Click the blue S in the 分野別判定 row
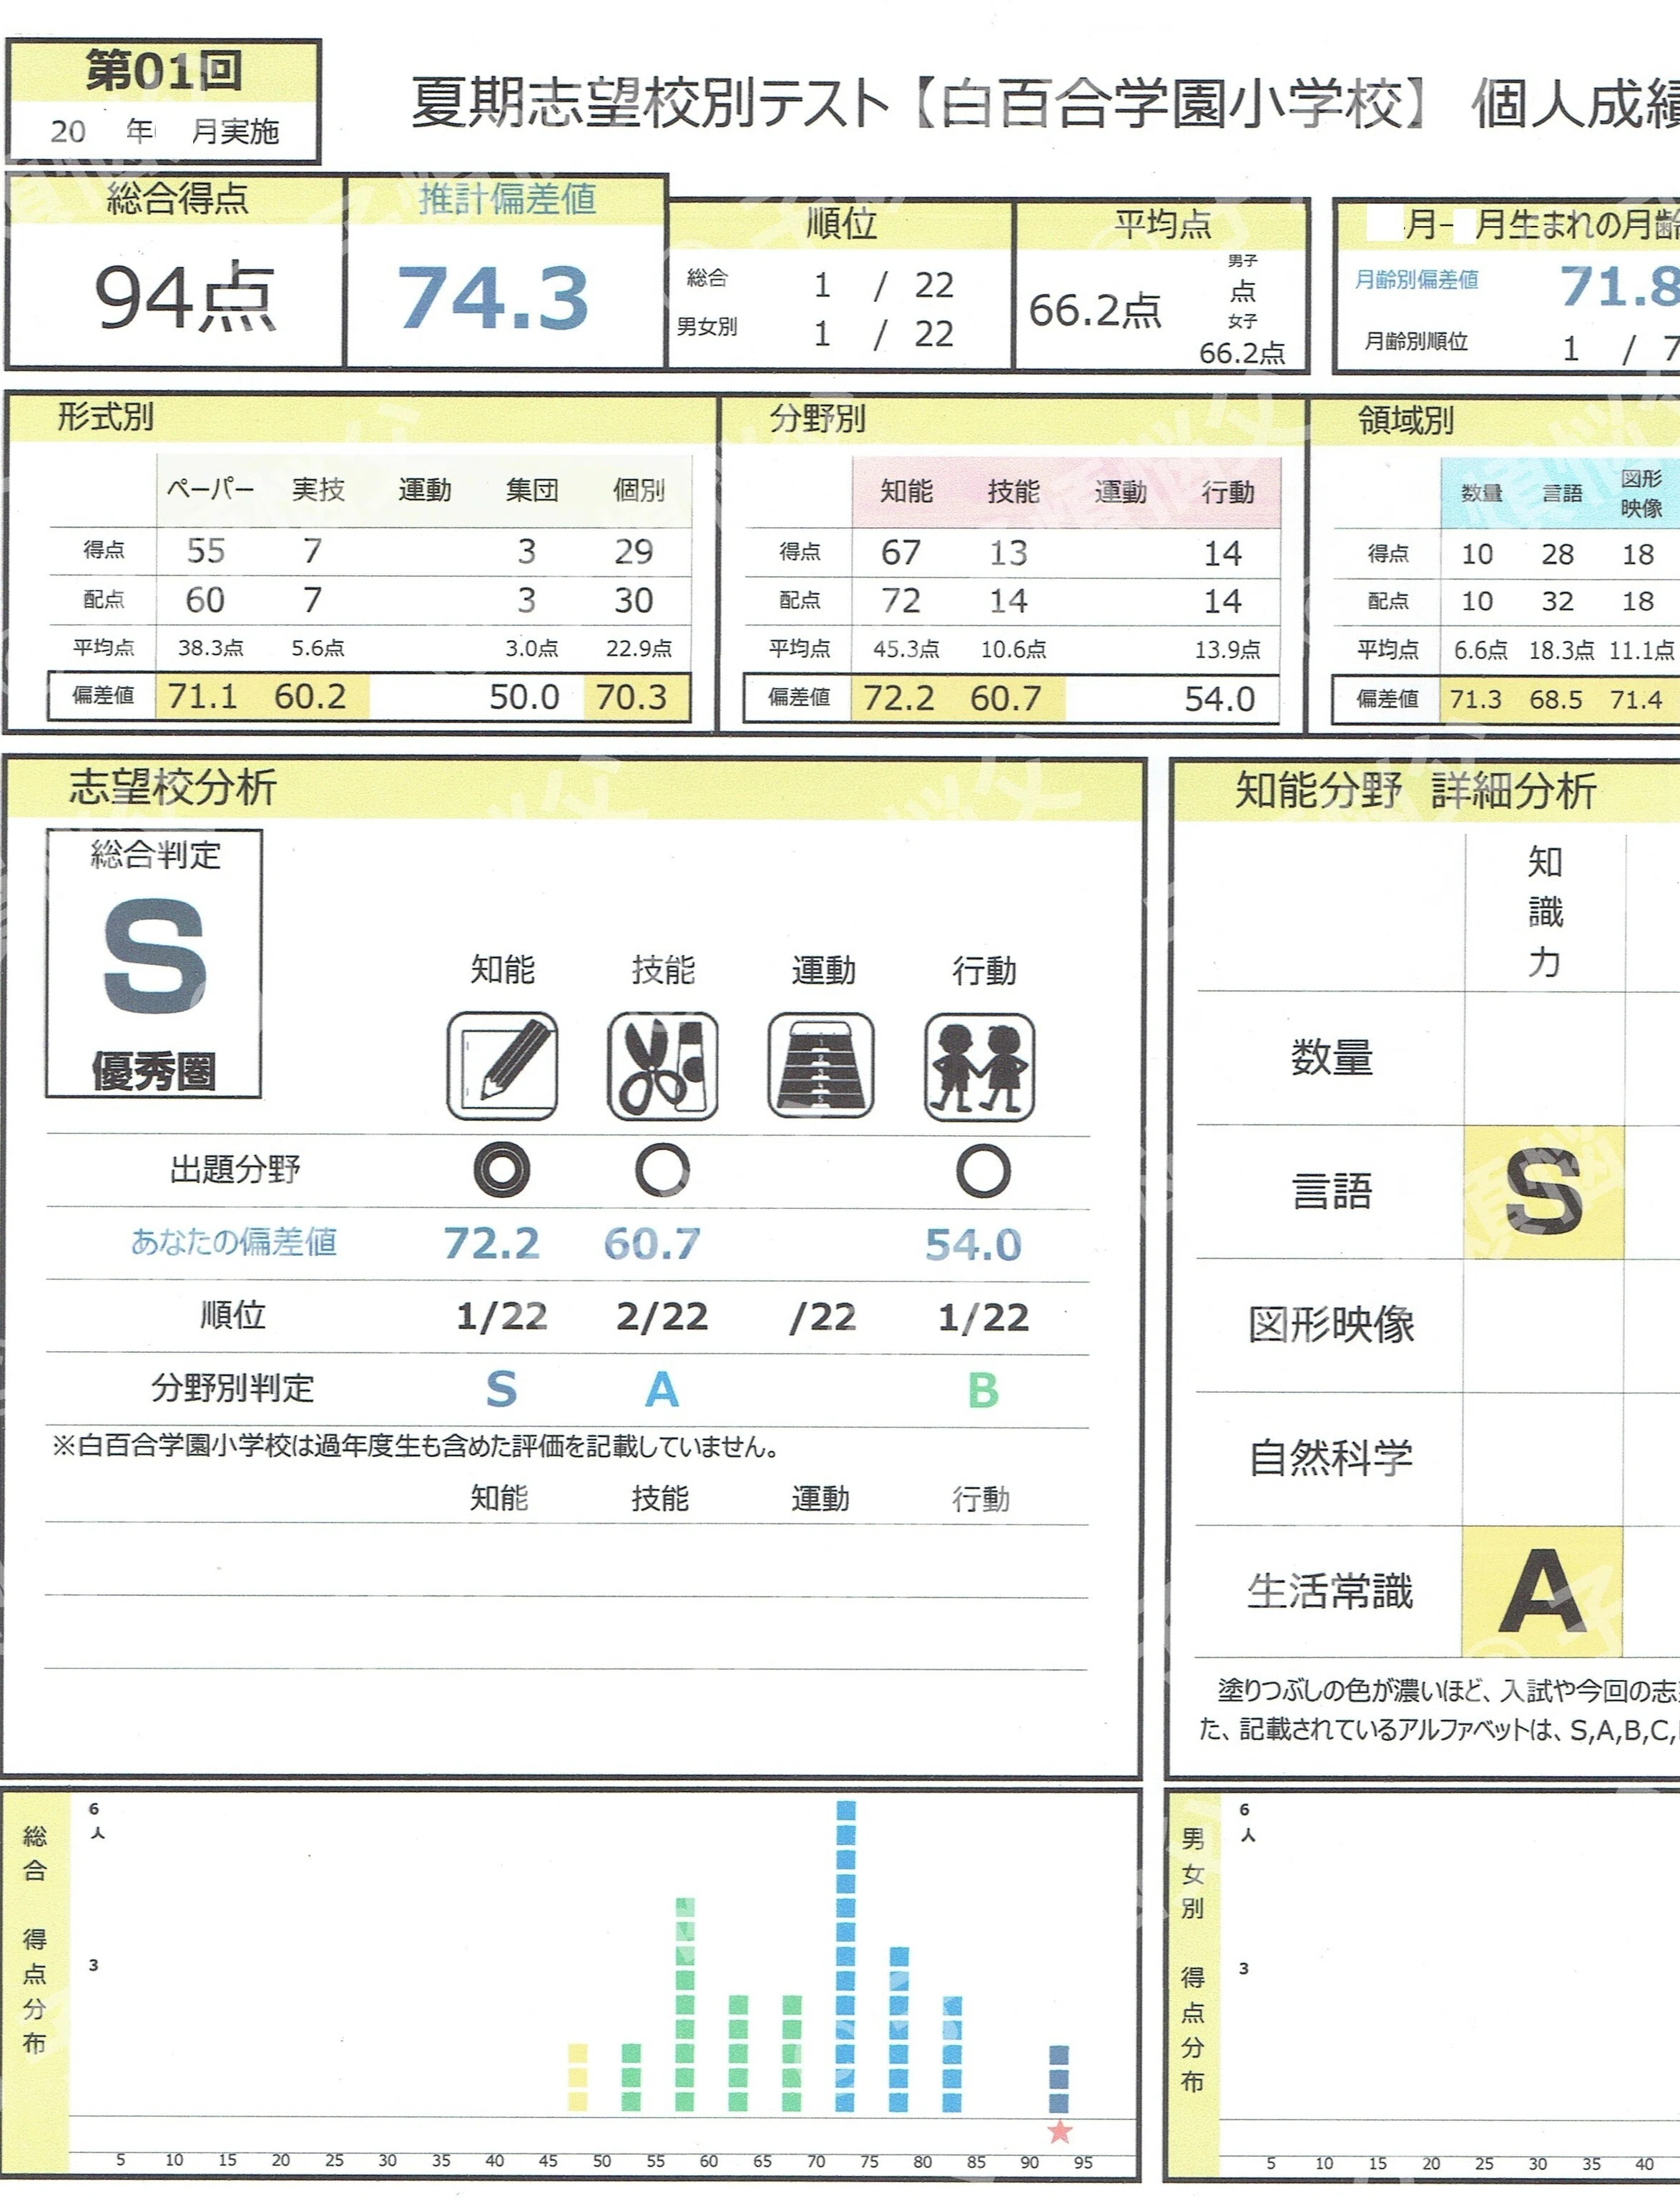Image resolution: width=1680 pixels, height=2198 pixels. [501, 1389]
